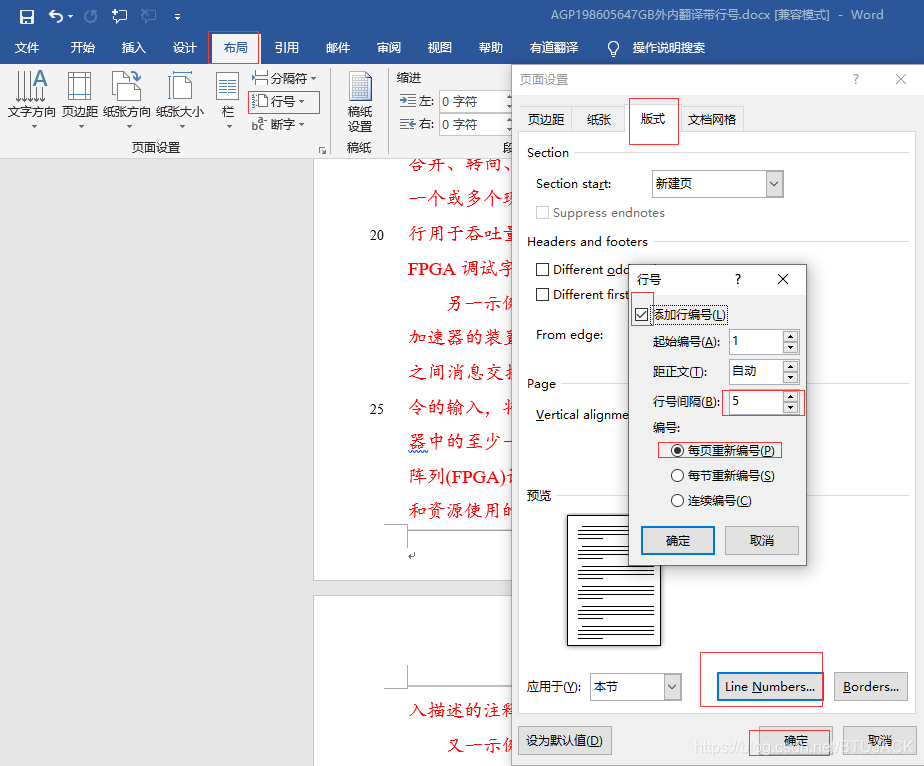Click the Line Numbers... button
The height and width of the screenshot is (766, 924).
pos(770,687)
